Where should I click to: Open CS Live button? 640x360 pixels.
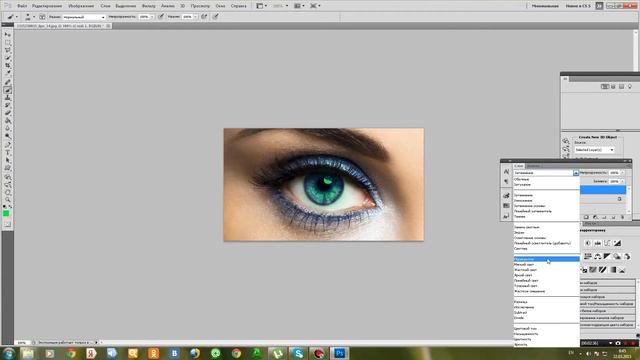click(x=599, y=6)
